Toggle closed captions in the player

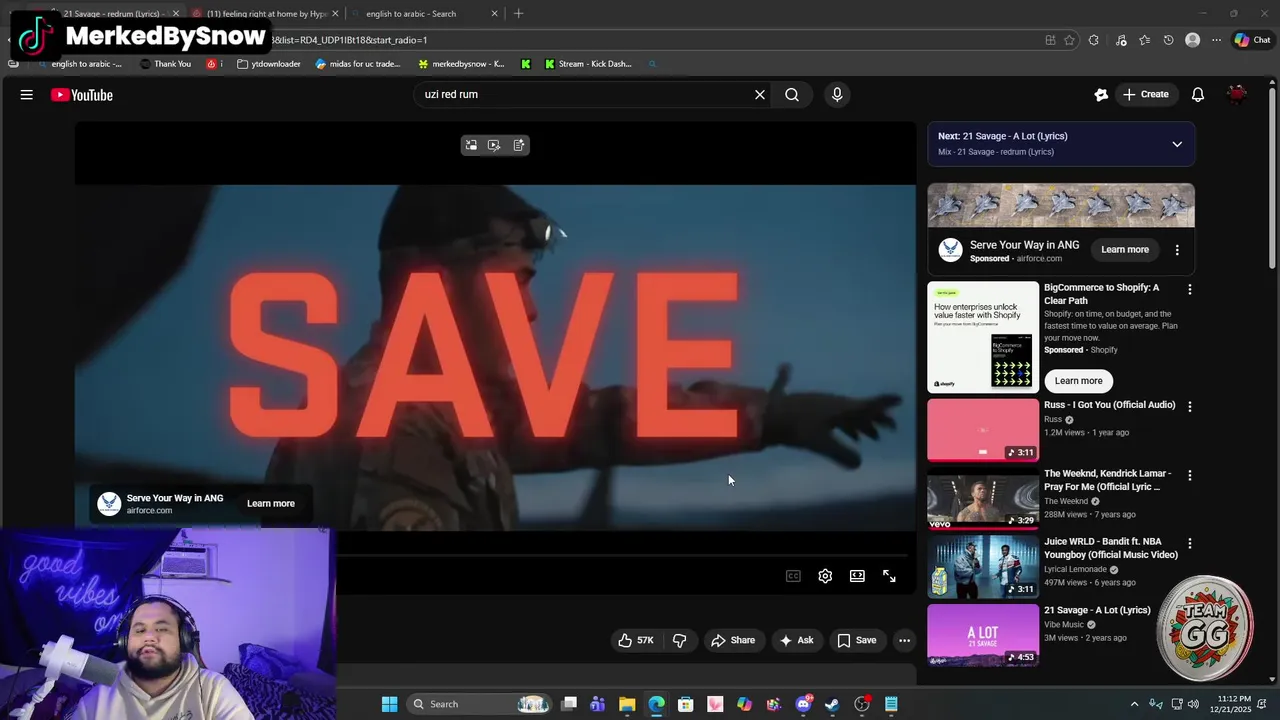[793, 576]
